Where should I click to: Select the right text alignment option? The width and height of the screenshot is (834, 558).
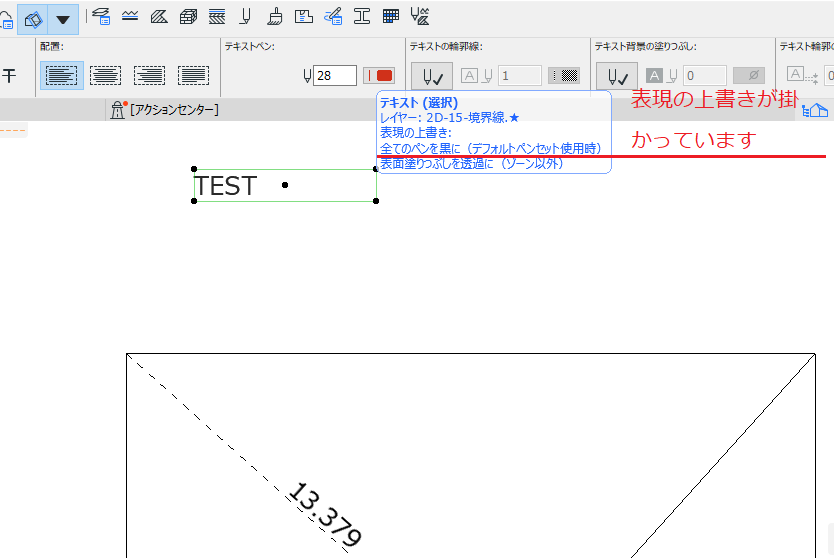click(x=149, y=75)
